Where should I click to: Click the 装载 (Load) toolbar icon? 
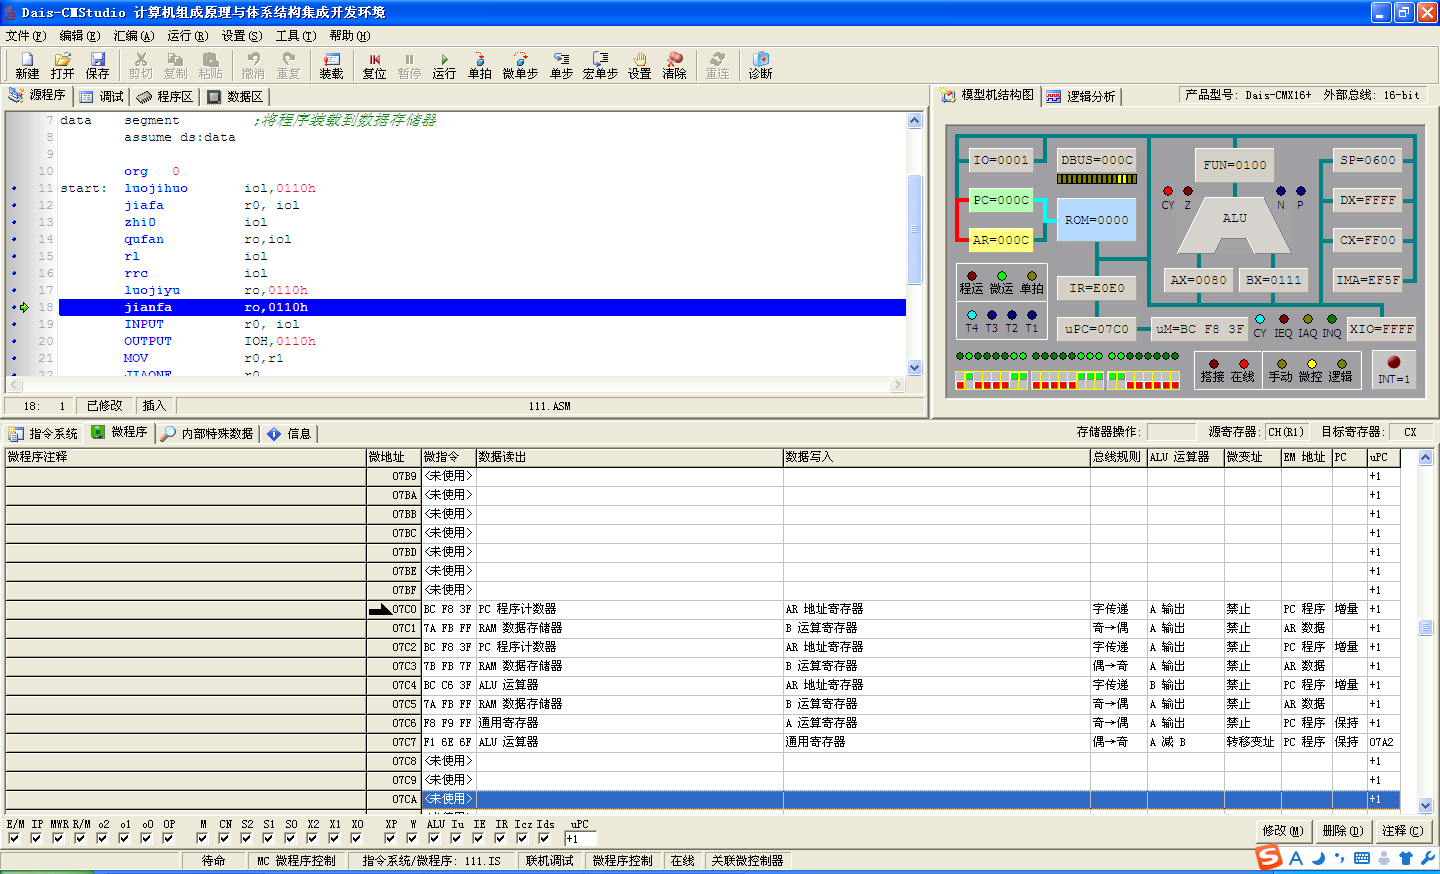click(331, 66)
